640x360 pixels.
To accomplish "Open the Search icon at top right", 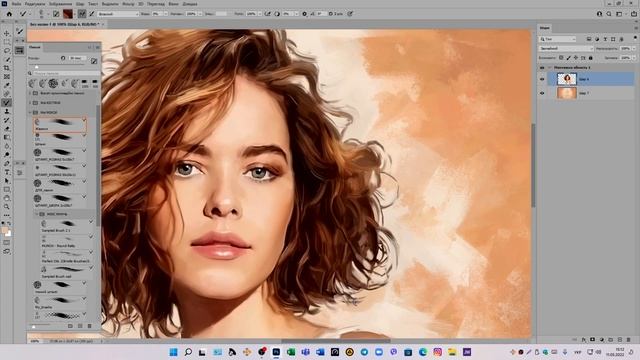I will (609, 14).
